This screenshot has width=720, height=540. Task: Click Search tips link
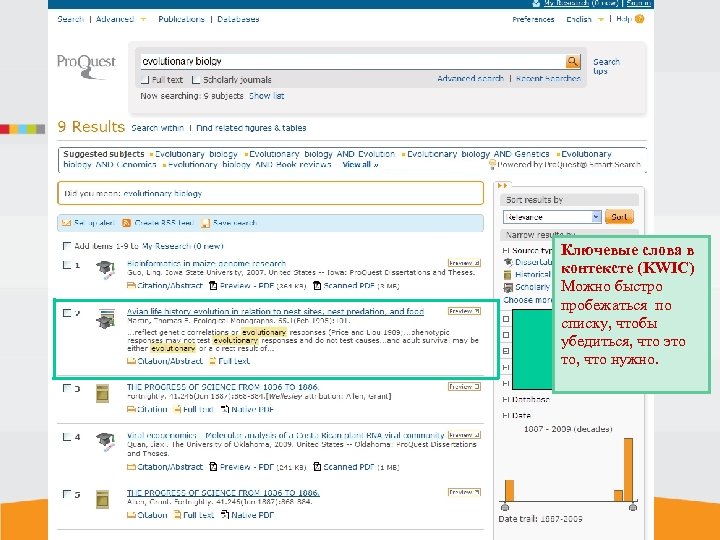(606, 66)
